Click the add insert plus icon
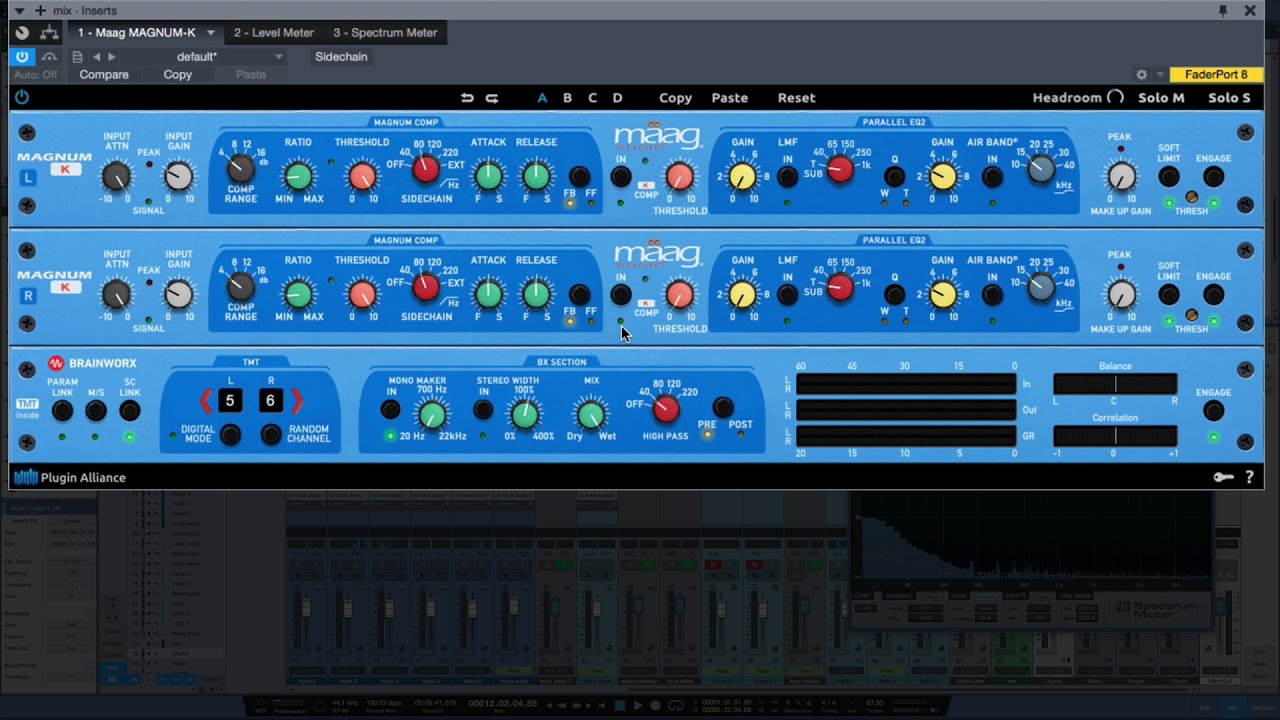1280x720 pixels. 40,10
